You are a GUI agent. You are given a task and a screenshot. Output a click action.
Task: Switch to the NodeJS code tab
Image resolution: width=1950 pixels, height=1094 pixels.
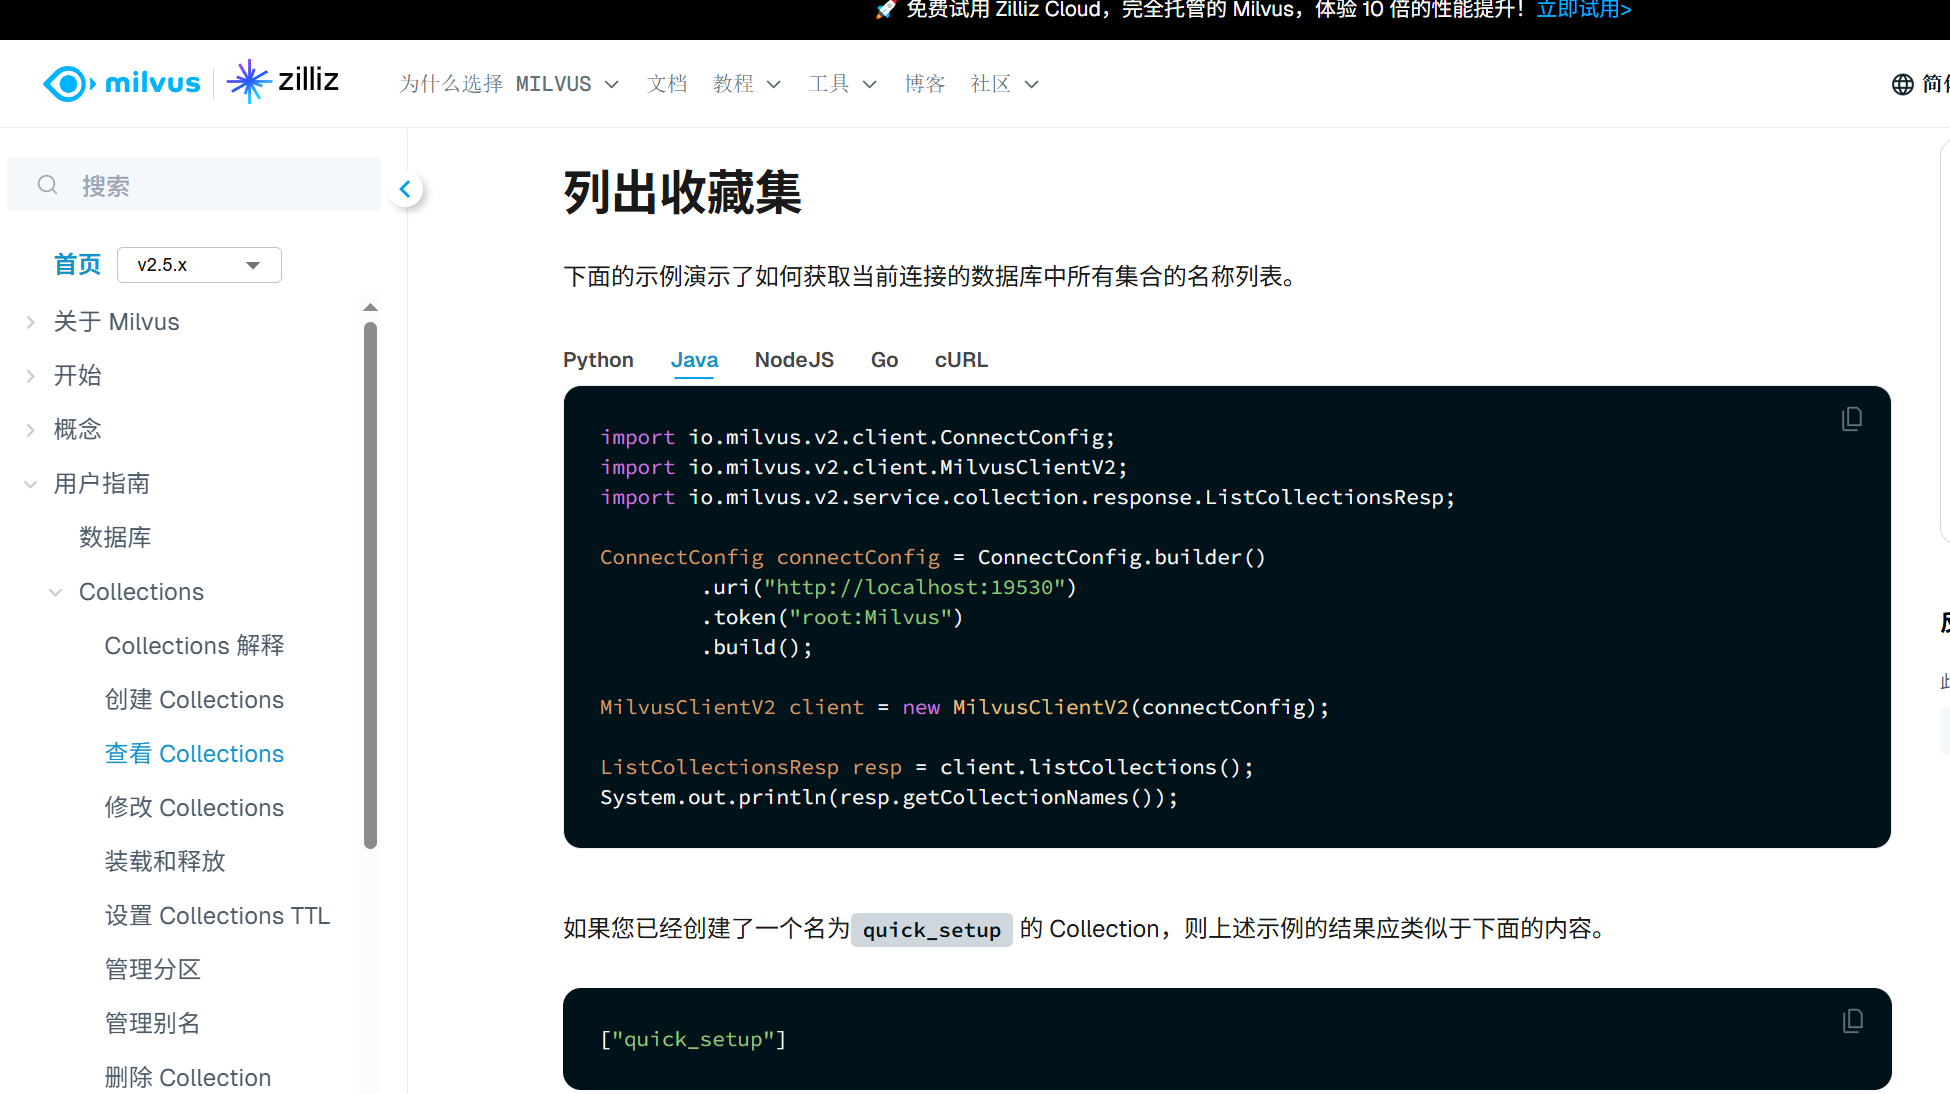794,360
